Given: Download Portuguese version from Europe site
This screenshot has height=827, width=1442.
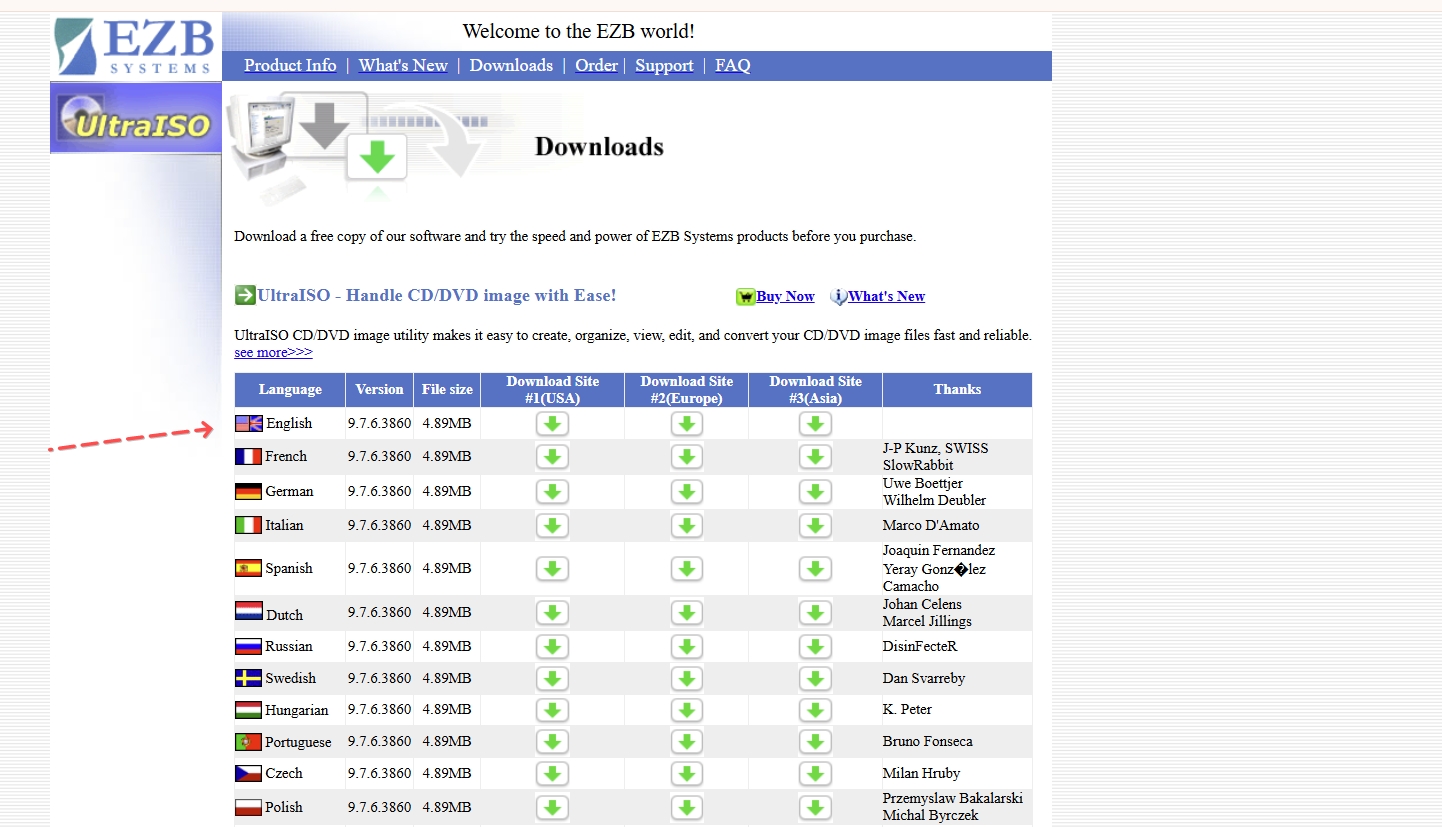Looking at the screenshot, I should (686, 742).
